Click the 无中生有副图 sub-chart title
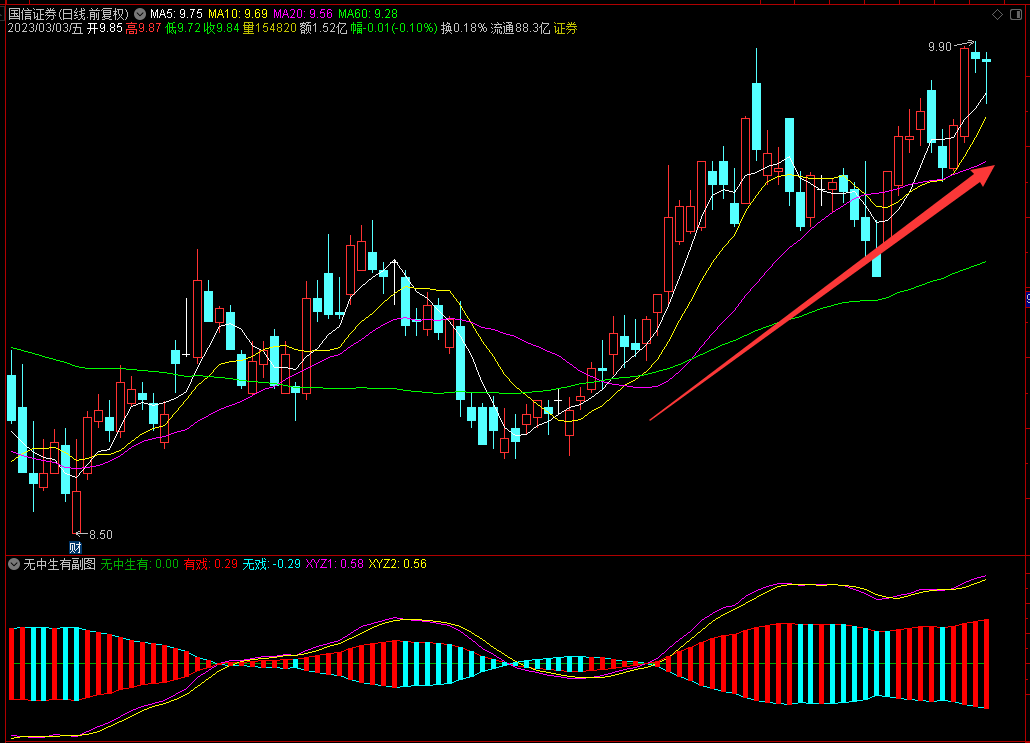This screenshot has height=743, width=1030. (60, 564)
